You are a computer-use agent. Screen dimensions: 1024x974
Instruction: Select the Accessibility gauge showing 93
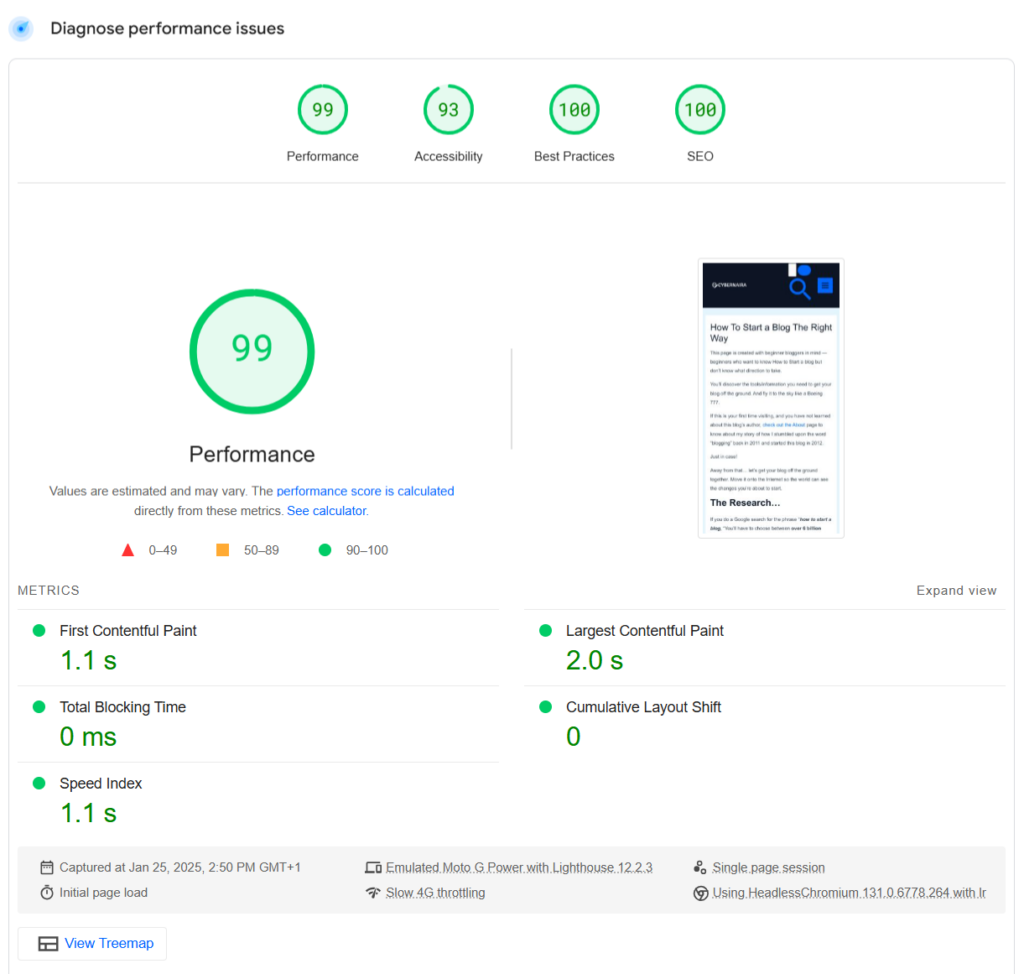click(x=448, y=109)
